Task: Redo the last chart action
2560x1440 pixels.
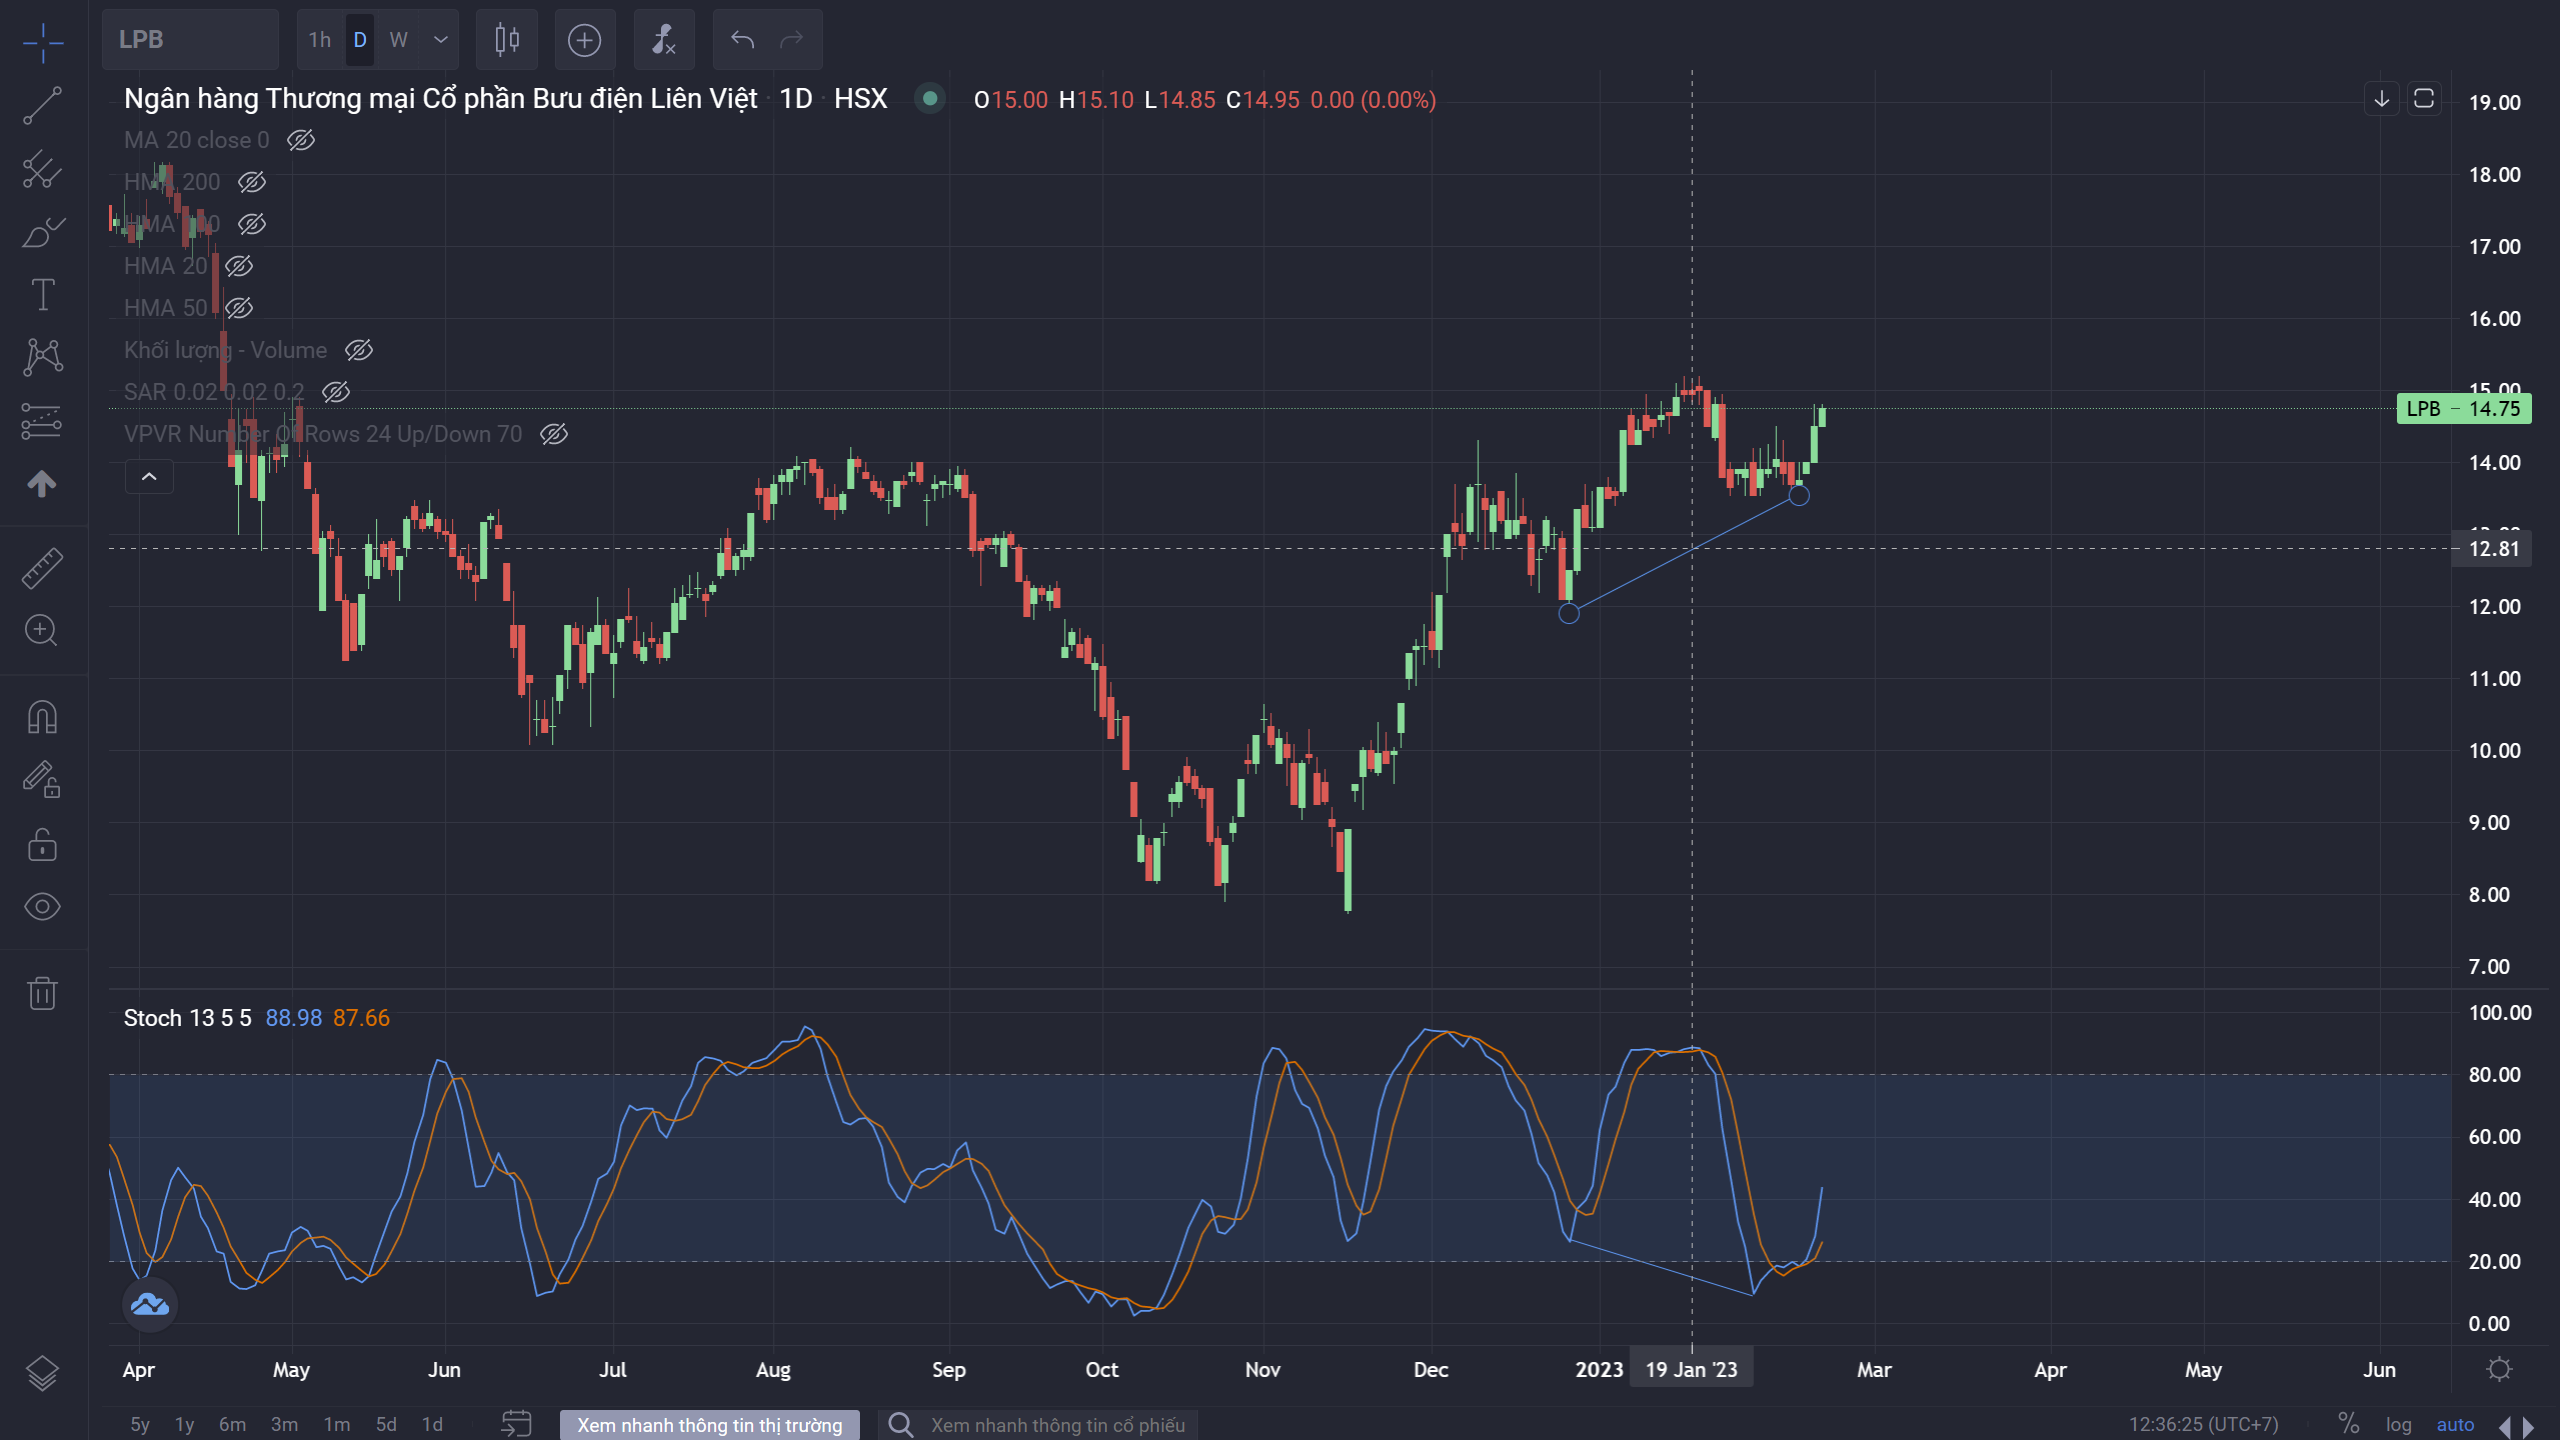Action: 793,40
